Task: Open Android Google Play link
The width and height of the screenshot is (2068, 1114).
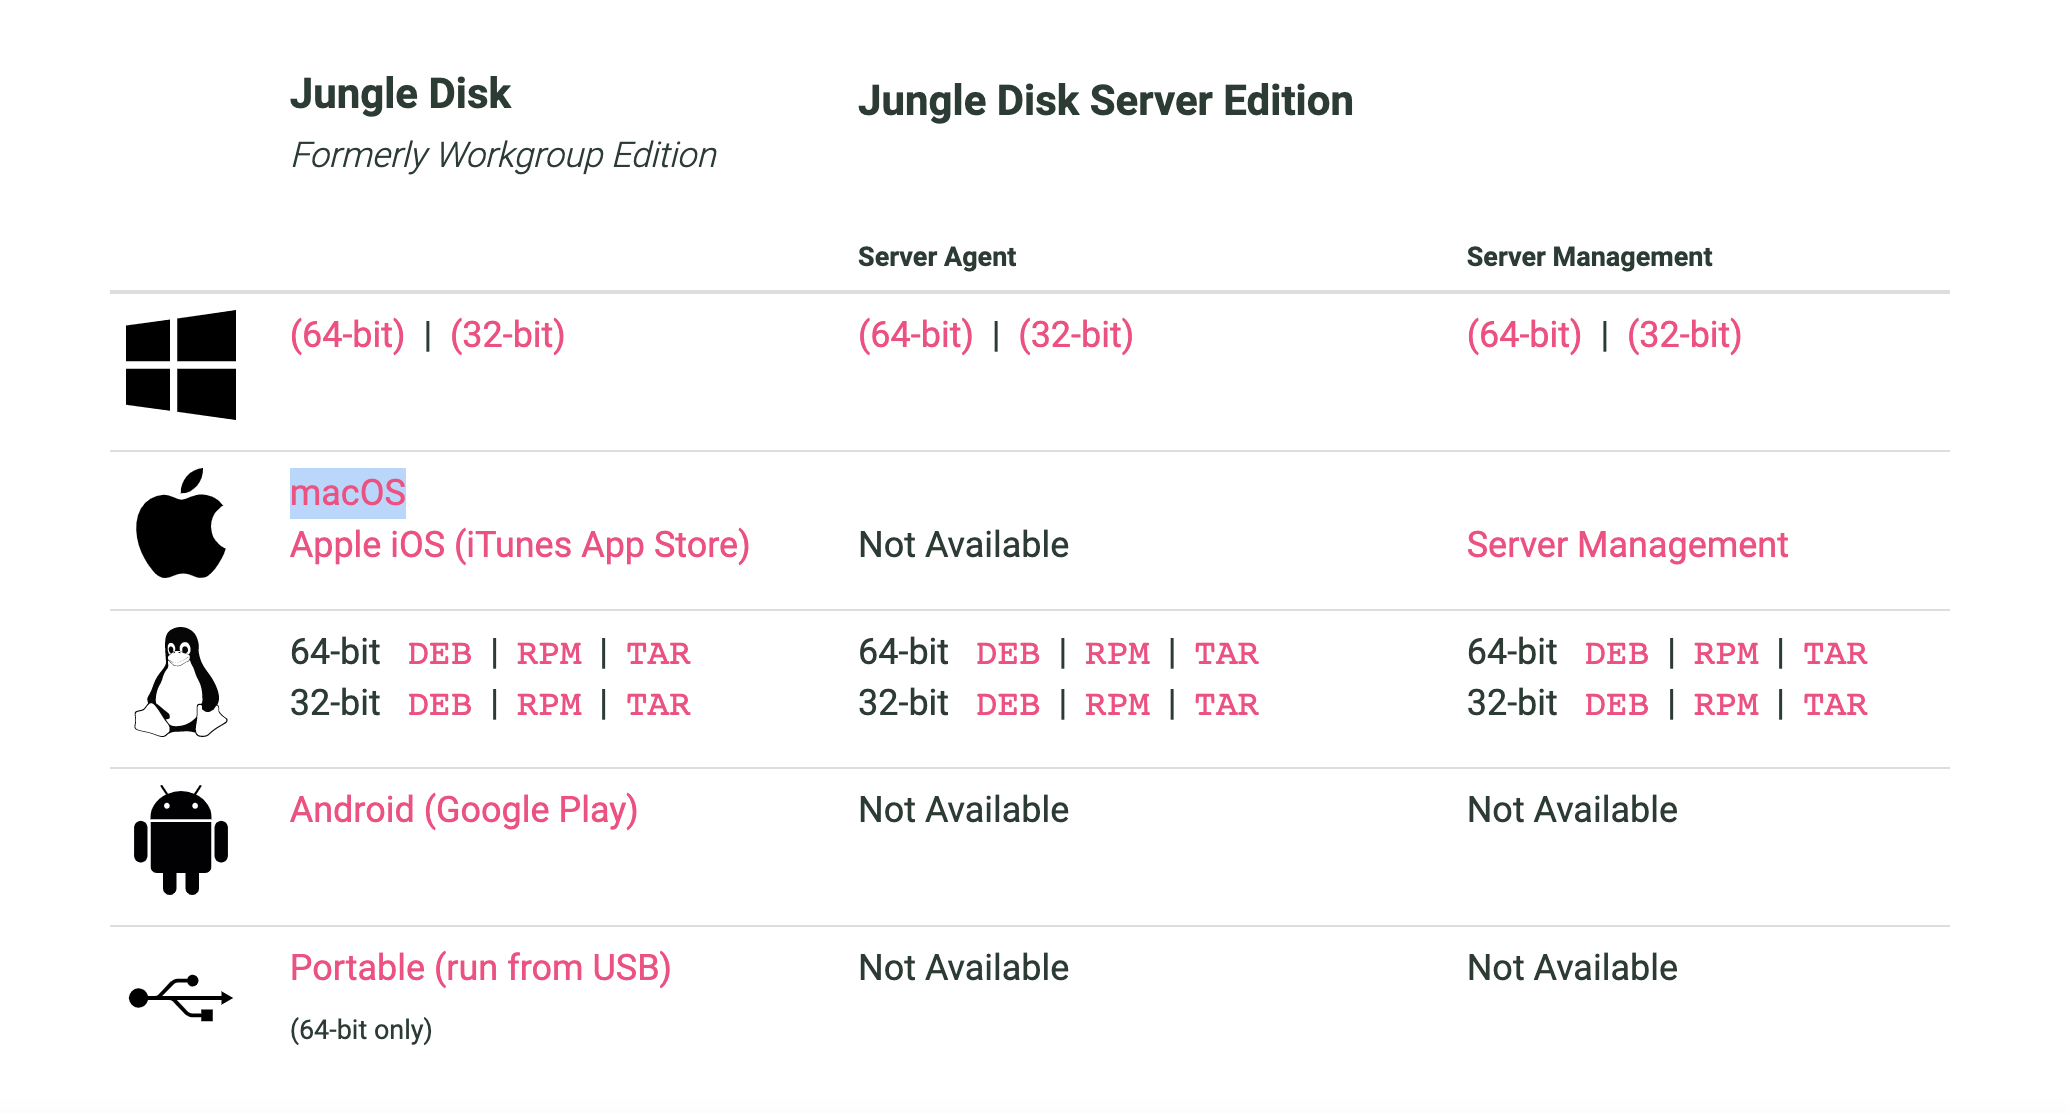Action: (x=464, y=810)
